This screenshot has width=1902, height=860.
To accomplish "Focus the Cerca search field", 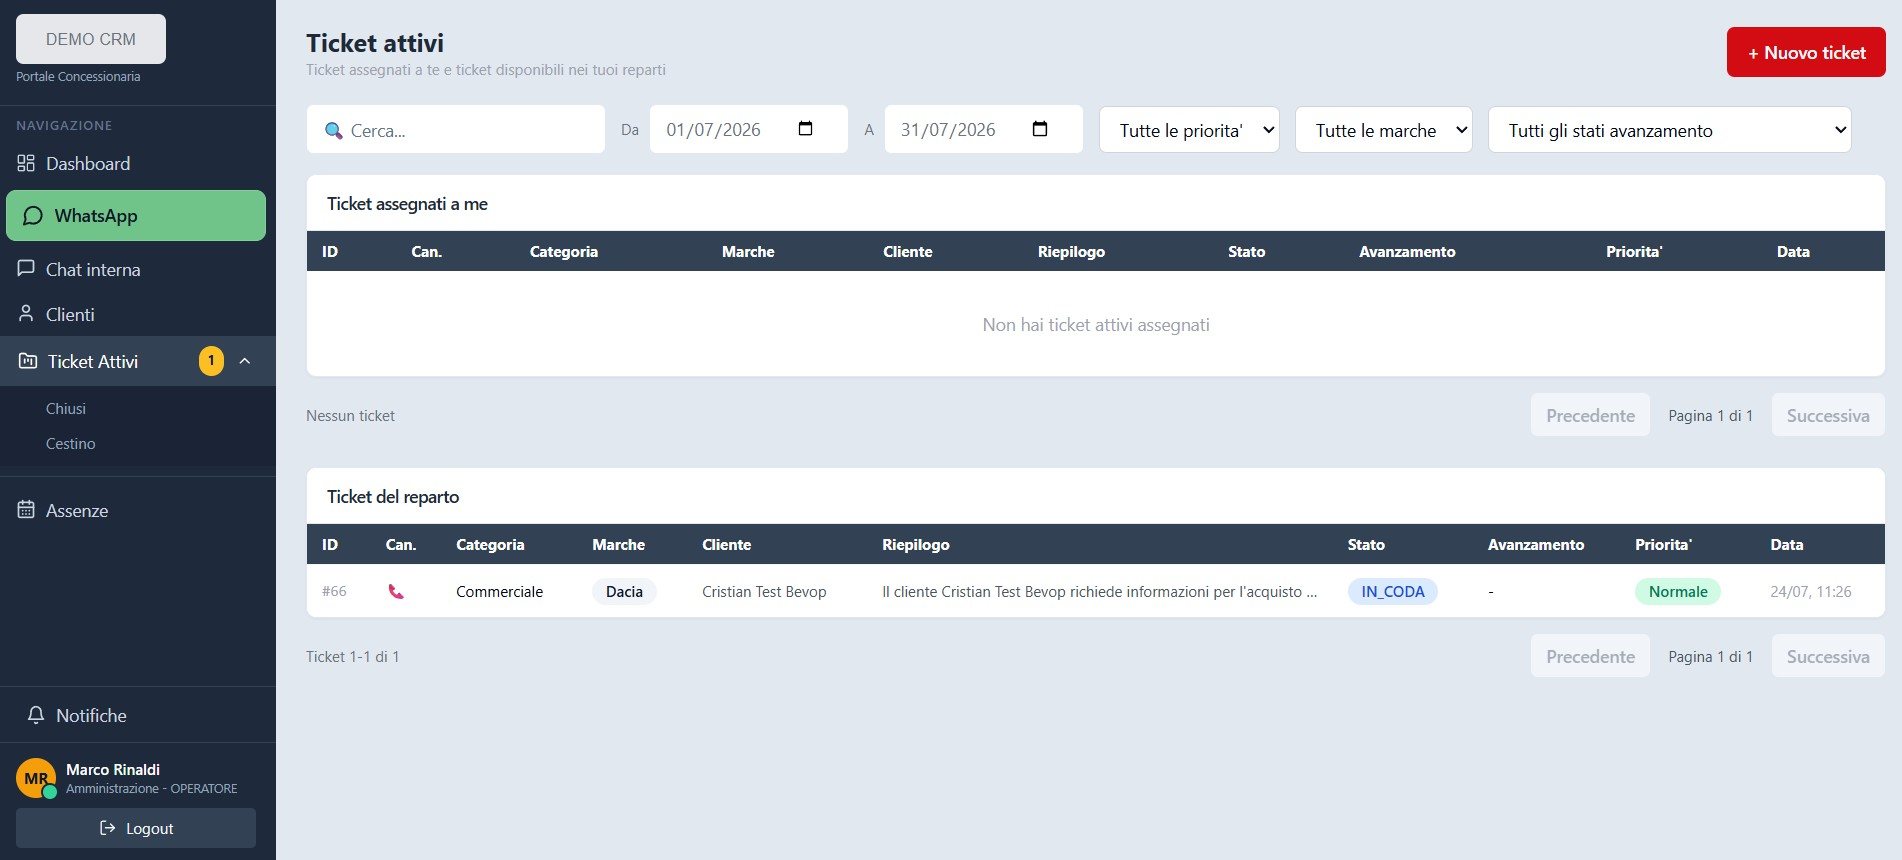I will (x=456, y=130).
